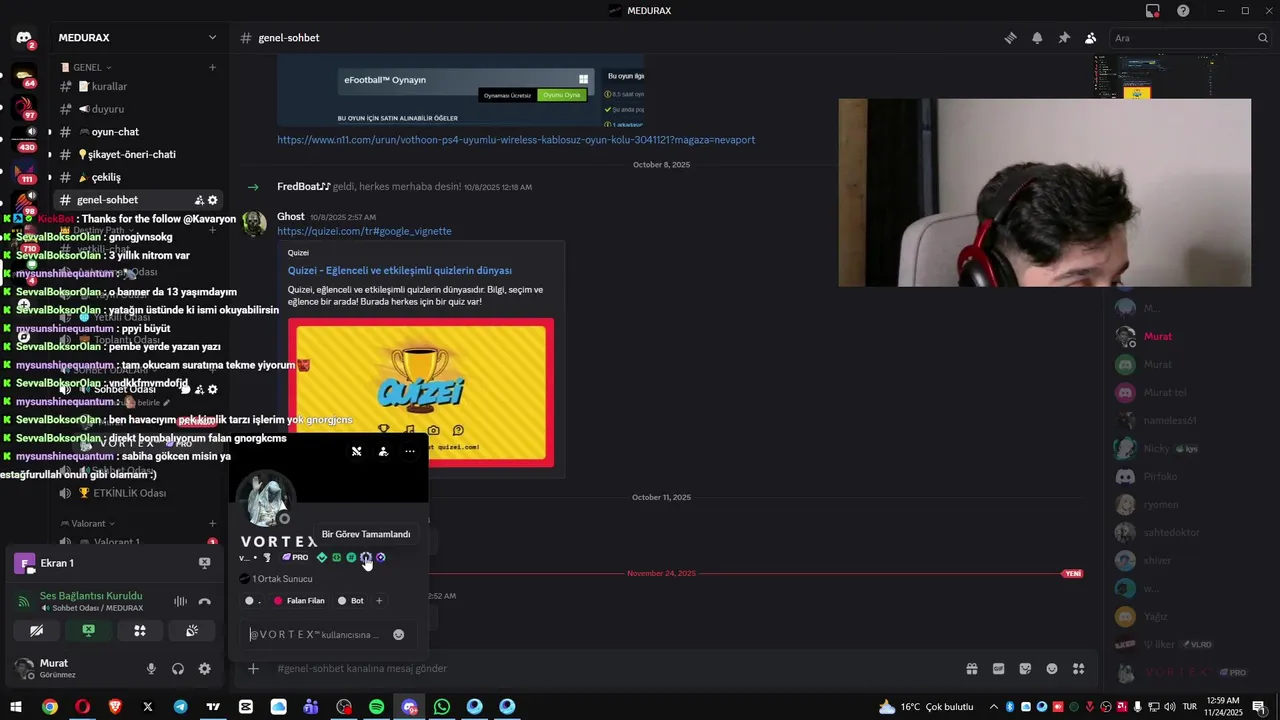Open the apps launcher in the chat bar
The image size is (1280, 720).
point(1079,668)
